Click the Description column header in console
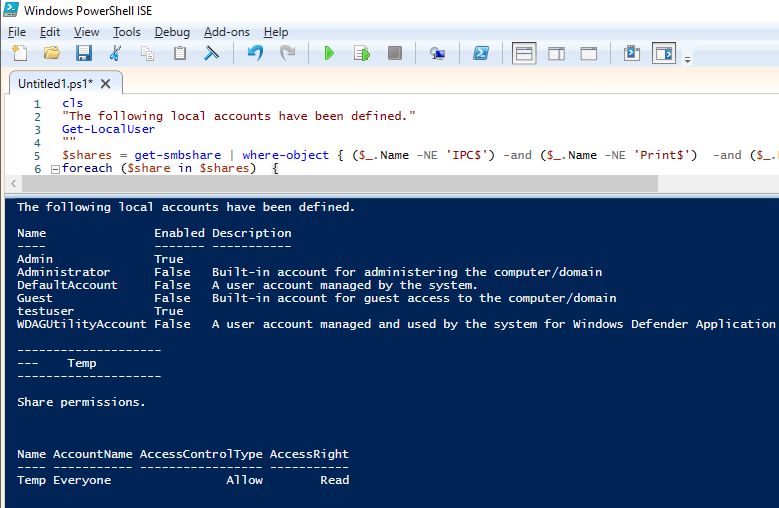Screen dimensions: 779x508 click(251, 233)
